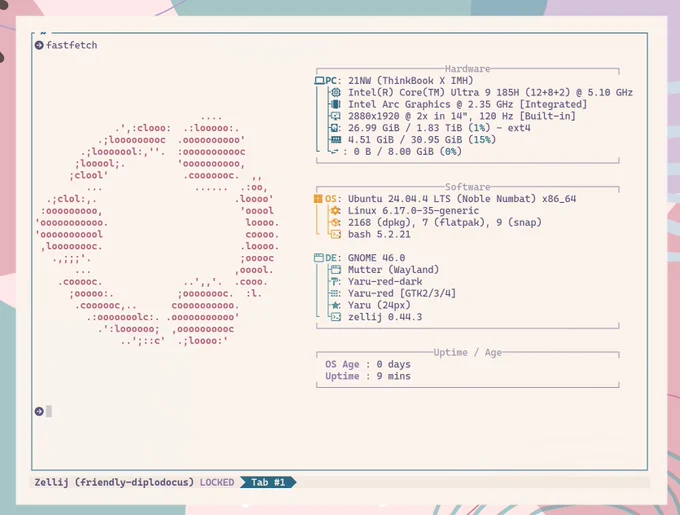Click the window manager icon beside Mutter
Viewport: 680px width, 515px height.
[336, 270]
